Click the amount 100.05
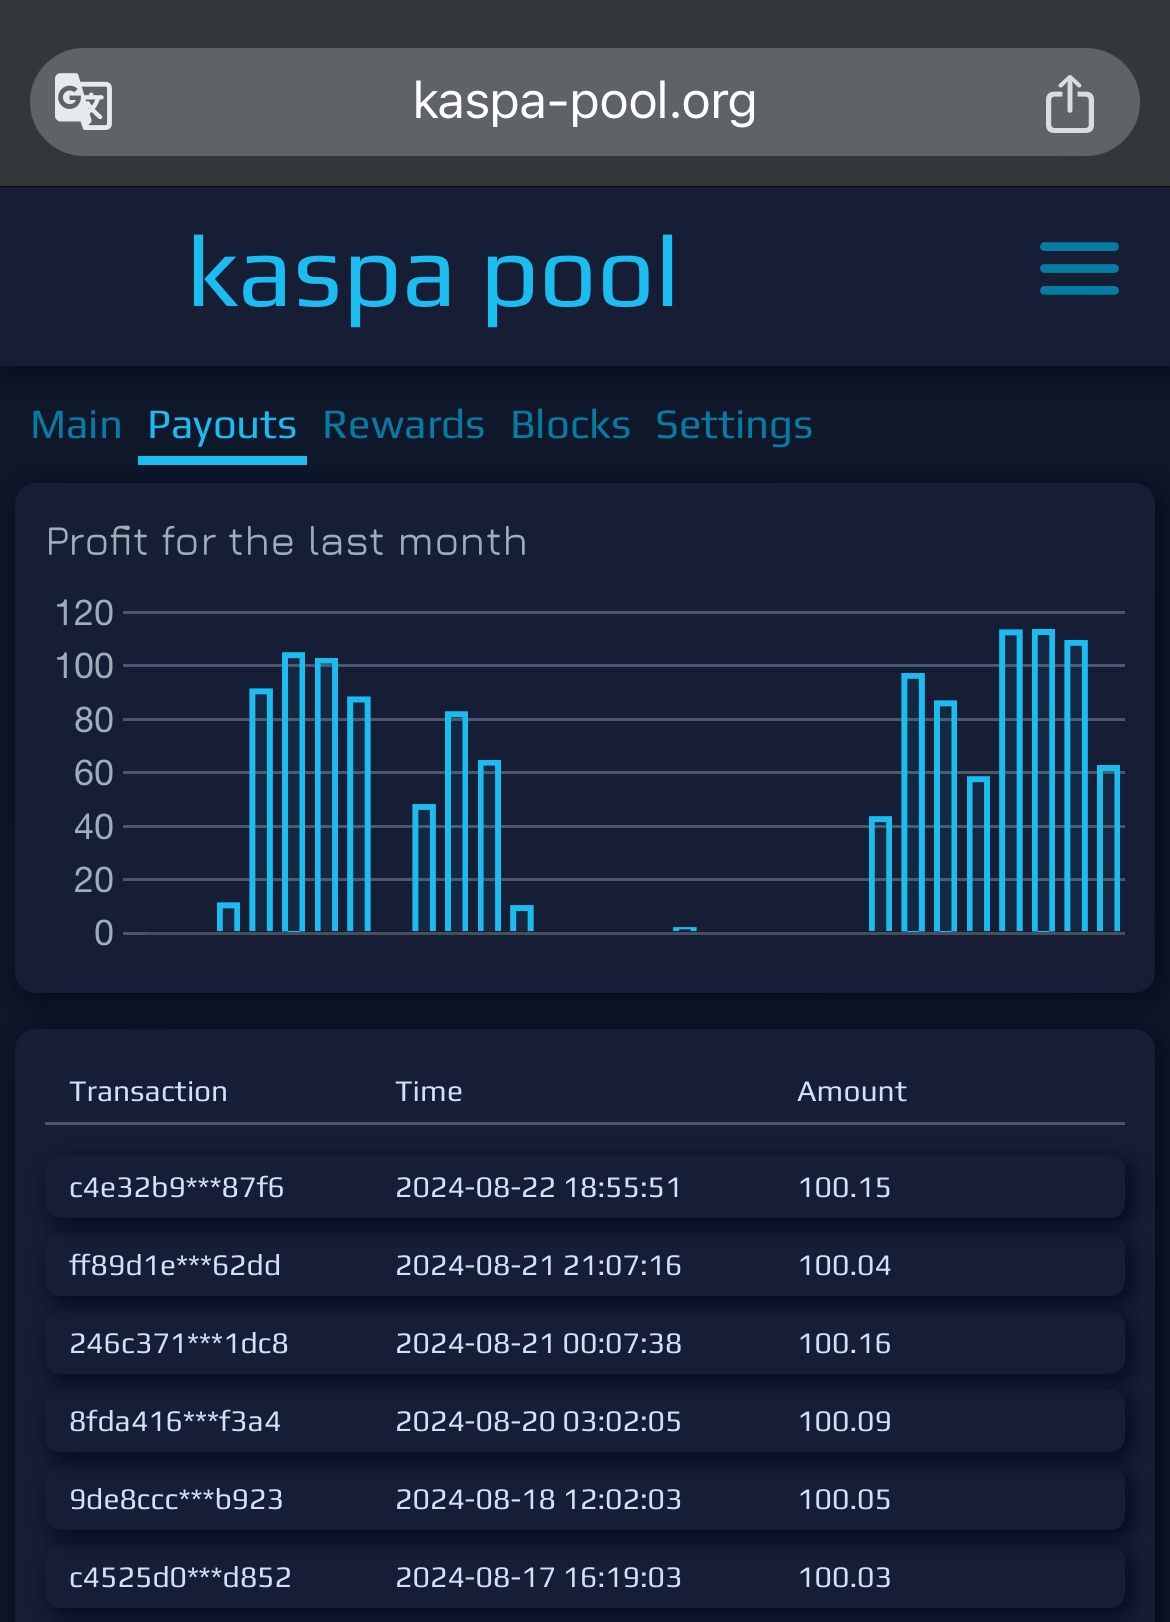This screenshot has width=1170, height=1622. (844, 1499)
